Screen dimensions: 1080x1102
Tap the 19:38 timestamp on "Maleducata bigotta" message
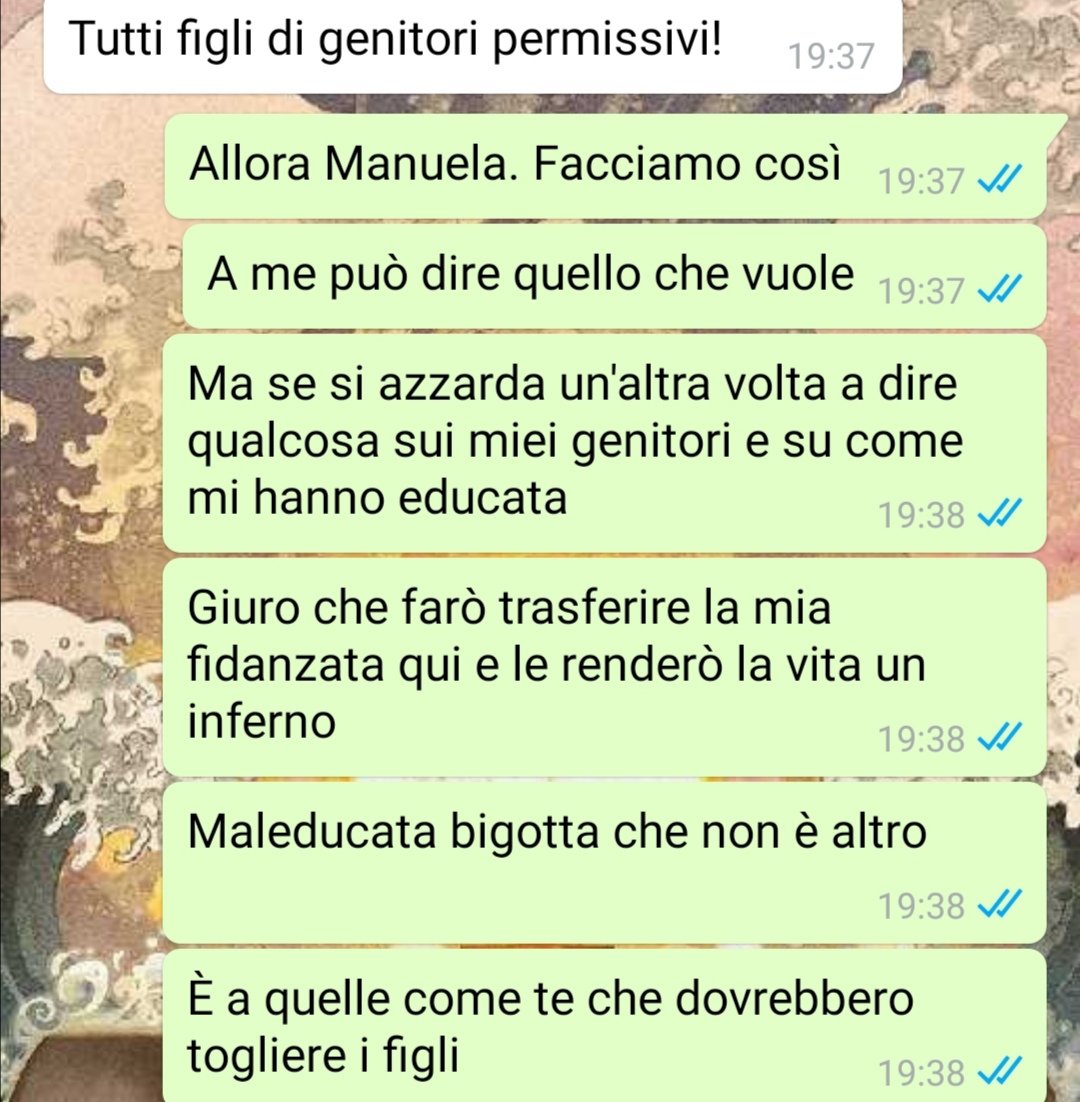coord(921,905)
